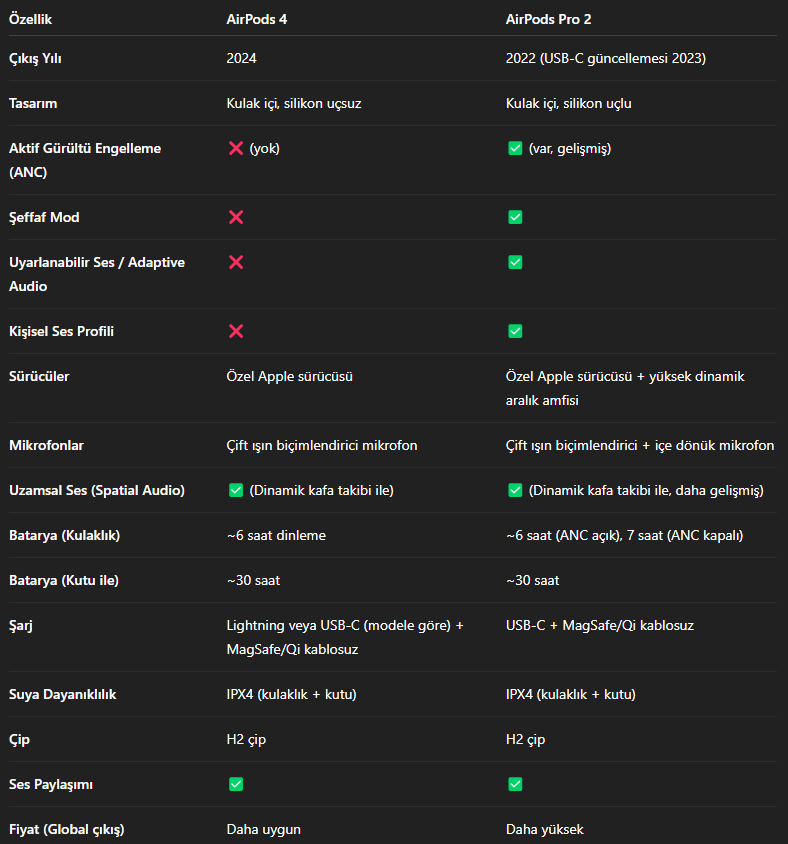Click 'Lightning veya USB-C (modele göre)' cell
The height and width of the screenshot is (844, 788).
click(x=344, y=637)
